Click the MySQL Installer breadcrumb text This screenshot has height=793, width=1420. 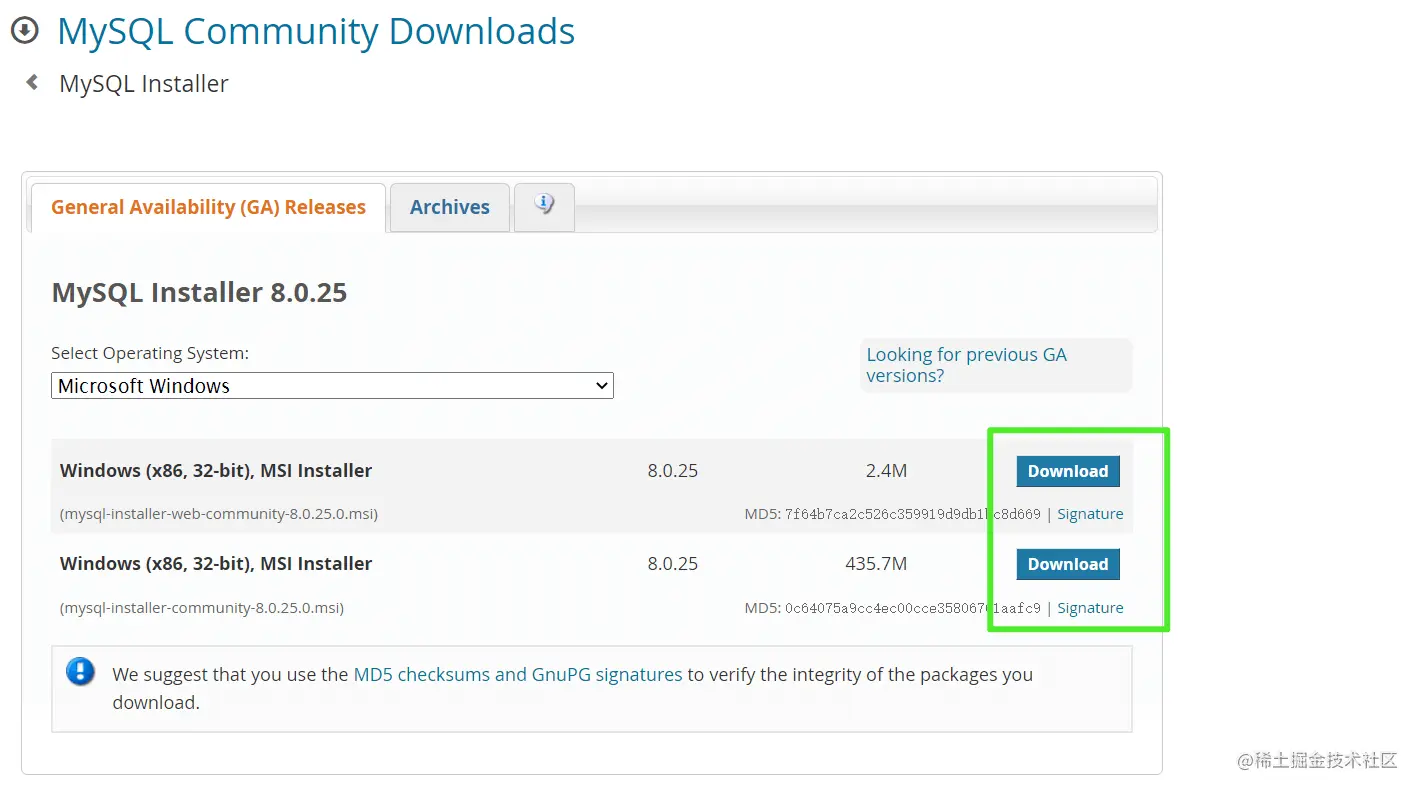[x=144, y=83]
